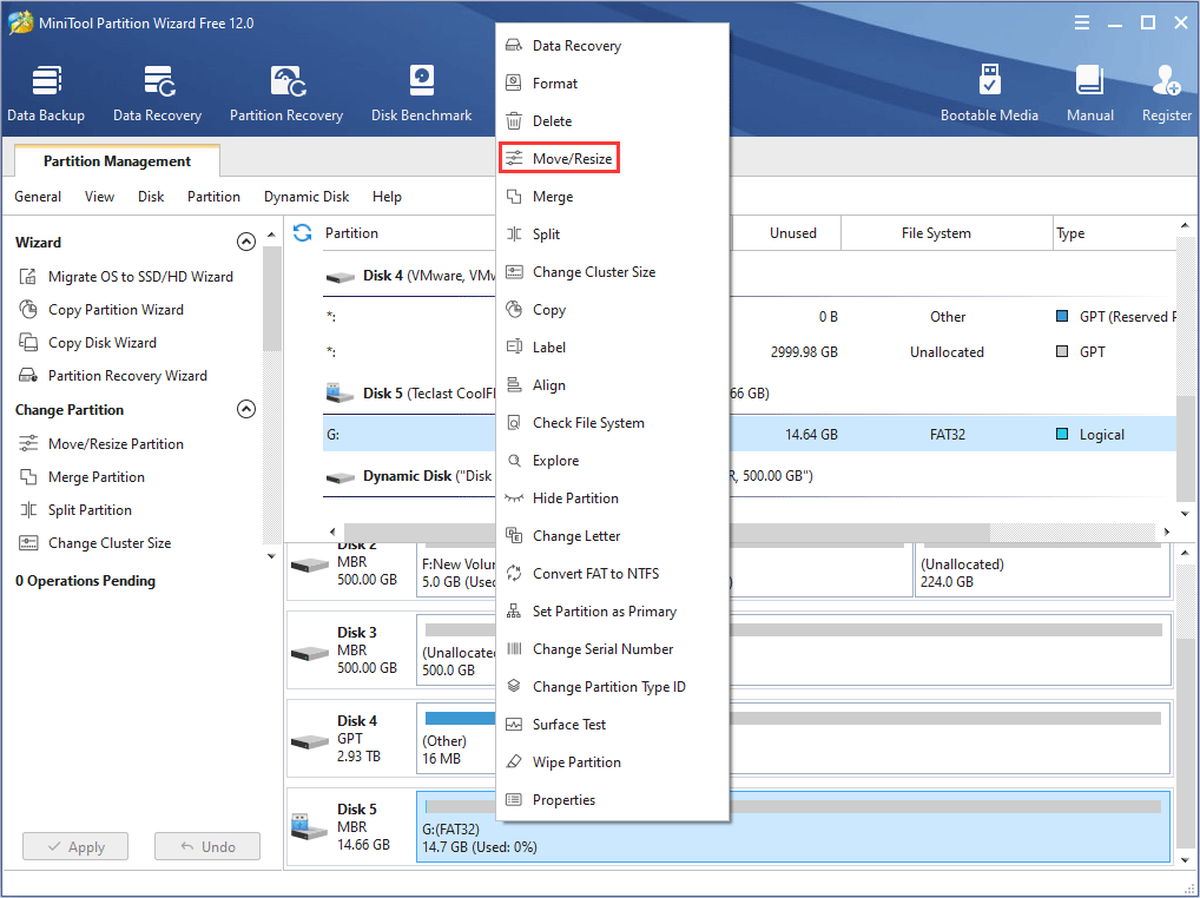Viewport: 1200px width, 898px height.
Task: Choose Delete from context menu
Action: tap(613, 121)
